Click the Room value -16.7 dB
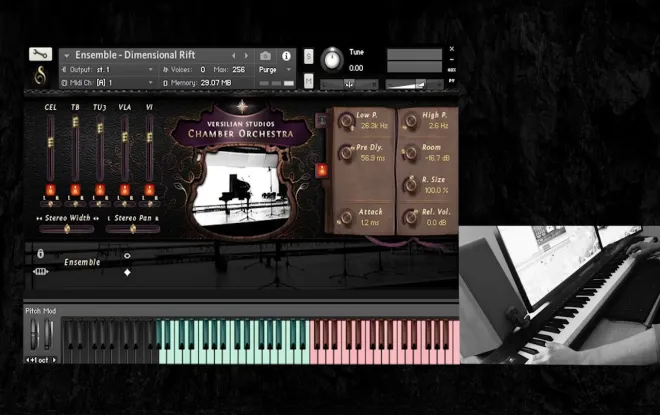Image resolution: width=660 pixels, height=415 pixels. click(437, 158)
